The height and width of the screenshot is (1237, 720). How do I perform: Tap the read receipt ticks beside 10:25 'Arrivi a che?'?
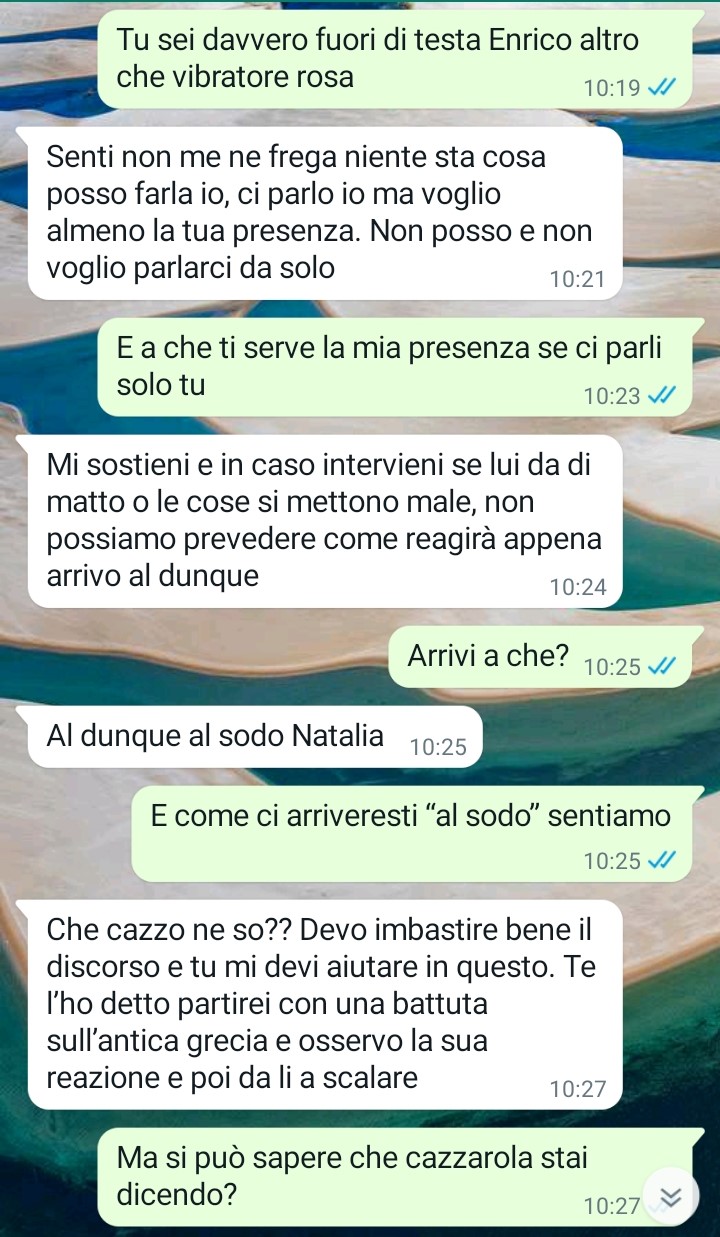pos(662,668)
